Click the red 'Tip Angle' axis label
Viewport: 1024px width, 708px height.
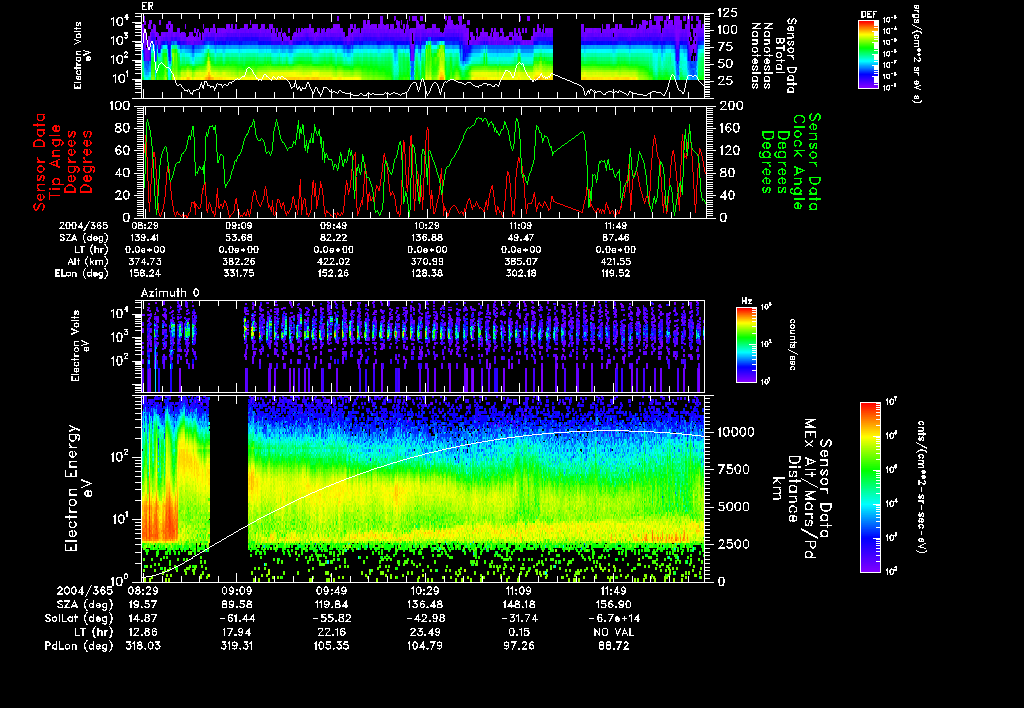pyautogui.click(x=56, y=162)
